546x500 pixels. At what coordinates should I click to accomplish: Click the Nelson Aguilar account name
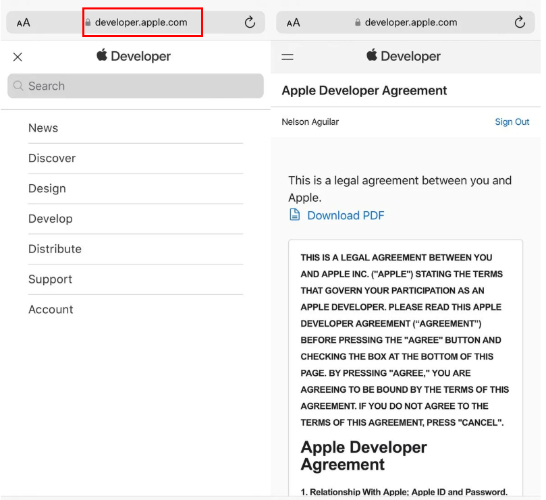click(x=310, y=122)
